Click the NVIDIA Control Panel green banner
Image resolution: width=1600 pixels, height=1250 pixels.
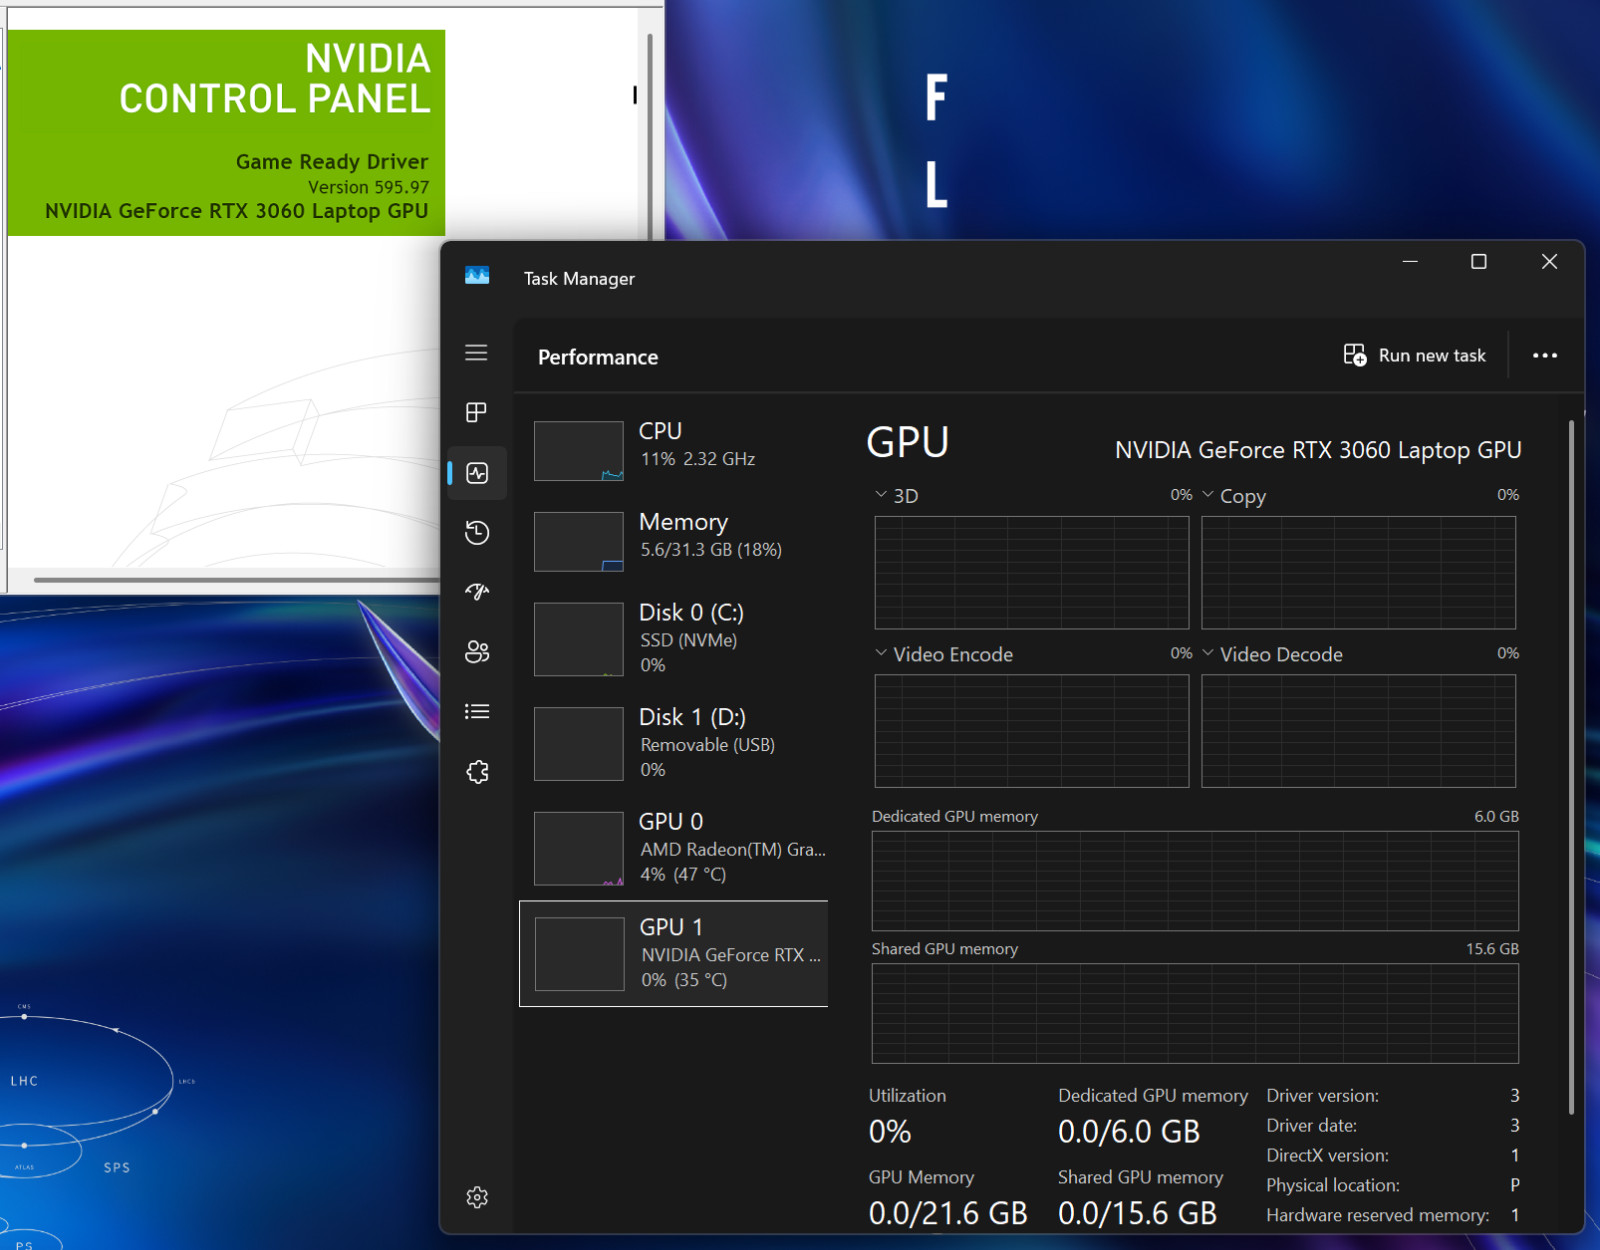226,133
